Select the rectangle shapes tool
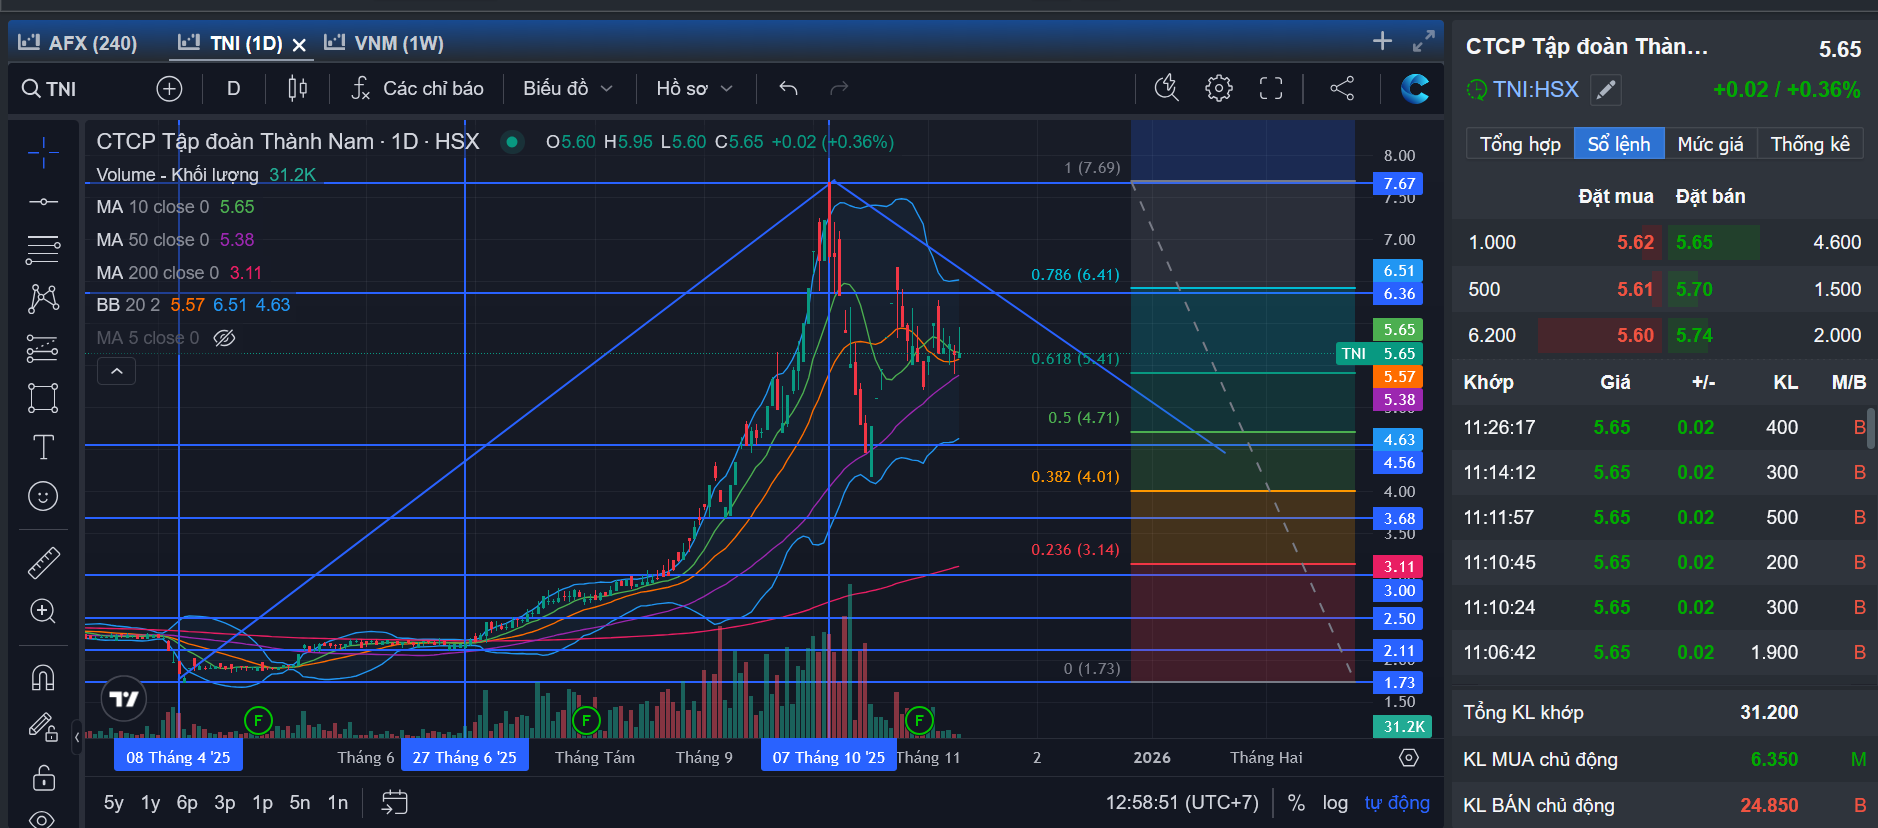Screen dimensions: 1878x828 pyautogui.click(x=43, y=398)
